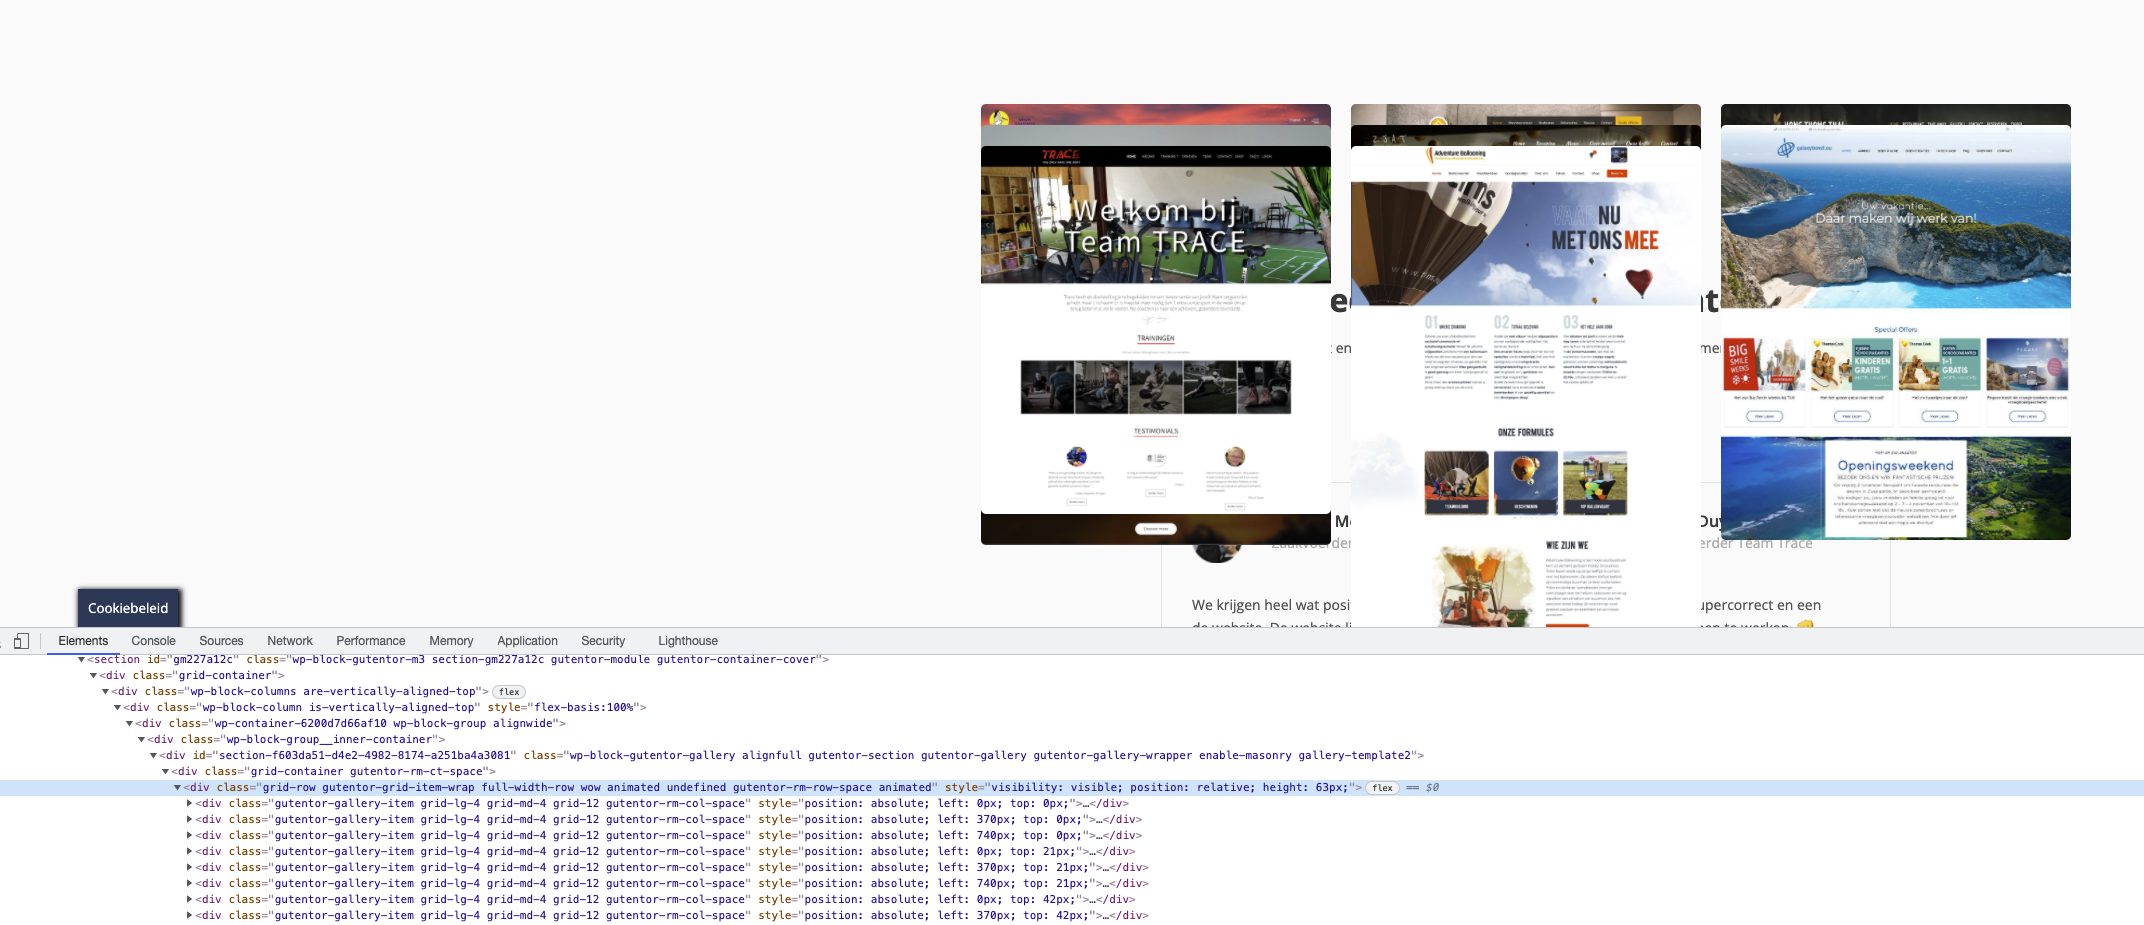Collapse the grid-container gutentor-rm-ct-space div
The height and width of the screenshot is (925, 2144).
click(x=165, y=772)
